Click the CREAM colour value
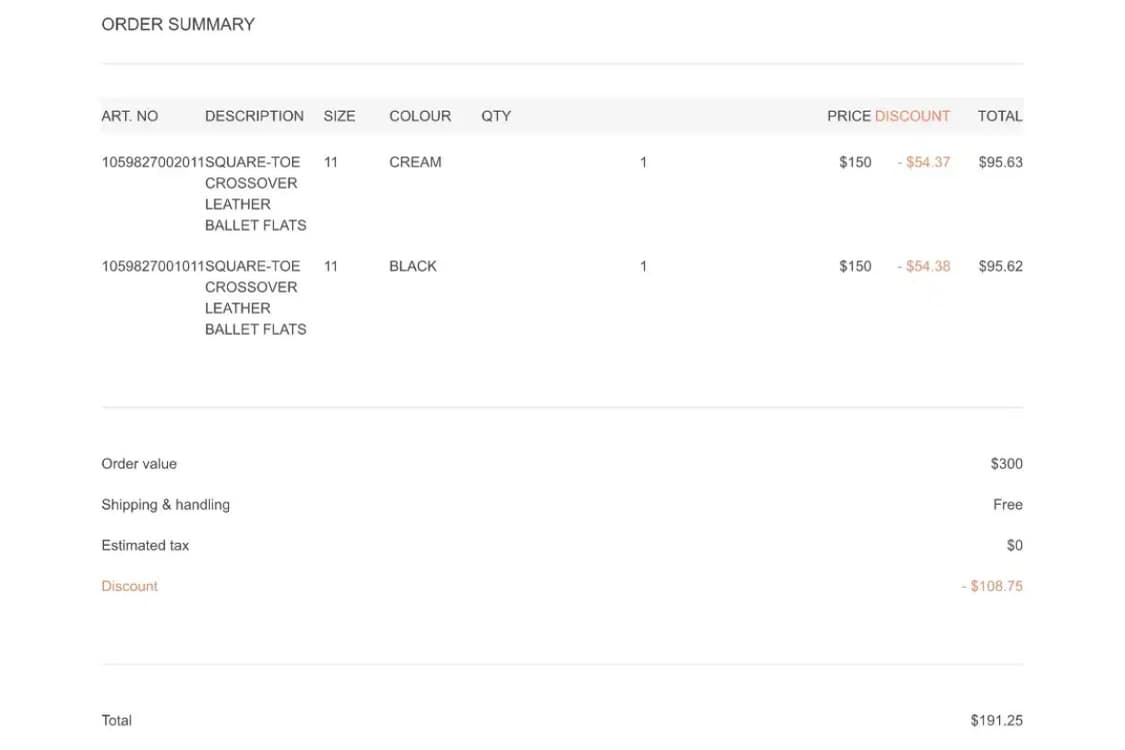 pyautogui.click(x=415, y=162)
